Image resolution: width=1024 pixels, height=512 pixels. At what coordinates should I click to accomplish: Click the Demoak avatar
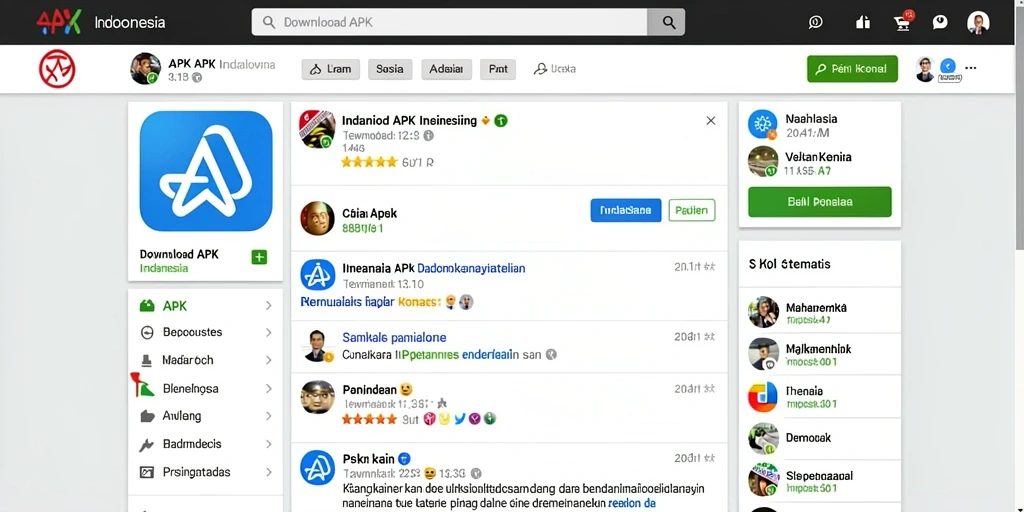pos(763,439)
